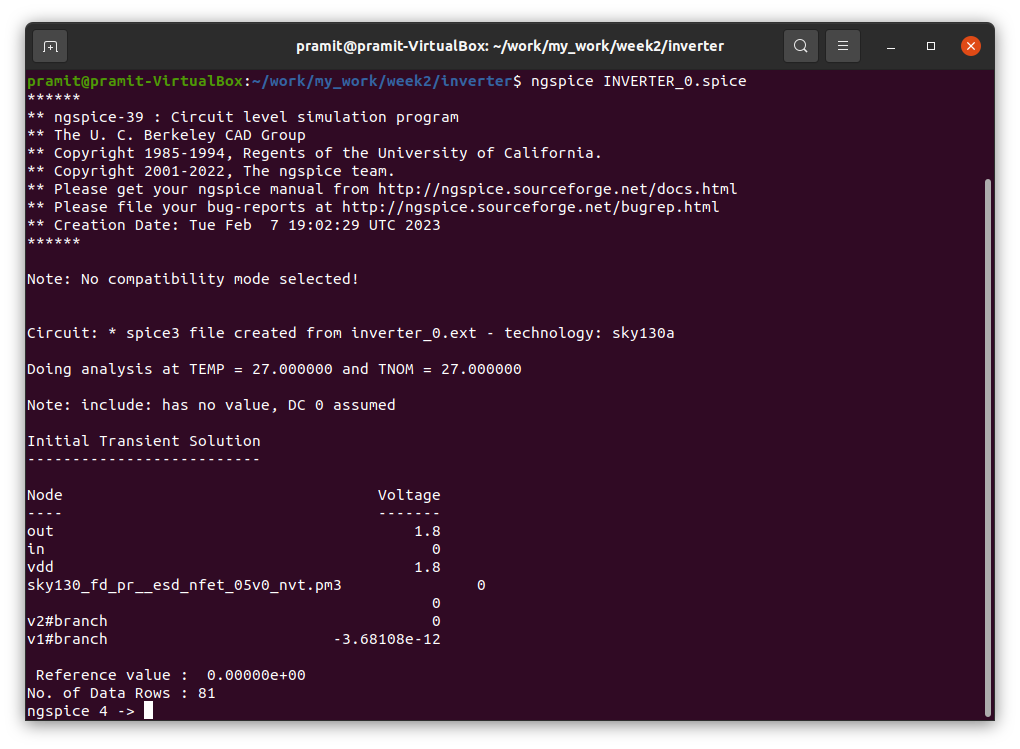Click the 'No. of Data Rows : 81' line
Image resolution: width=1020 pixels, height=749 pixels.
pos(121,694)
